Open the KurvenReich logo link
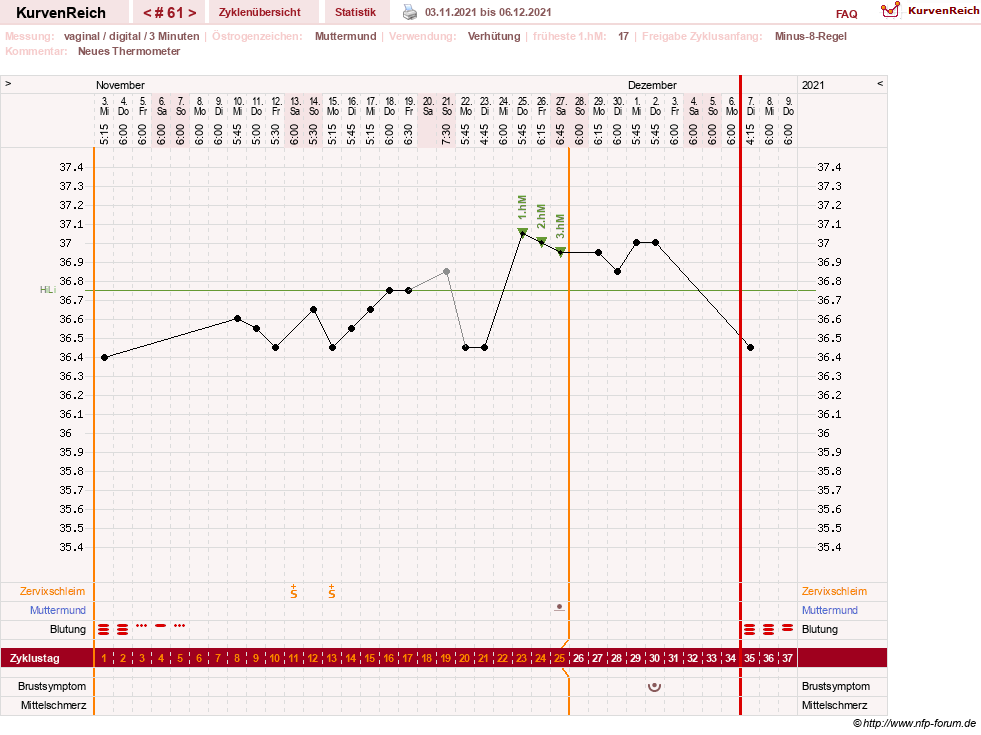Image resolution: width=981 pixels, height=735 pixels. (929, 11)
